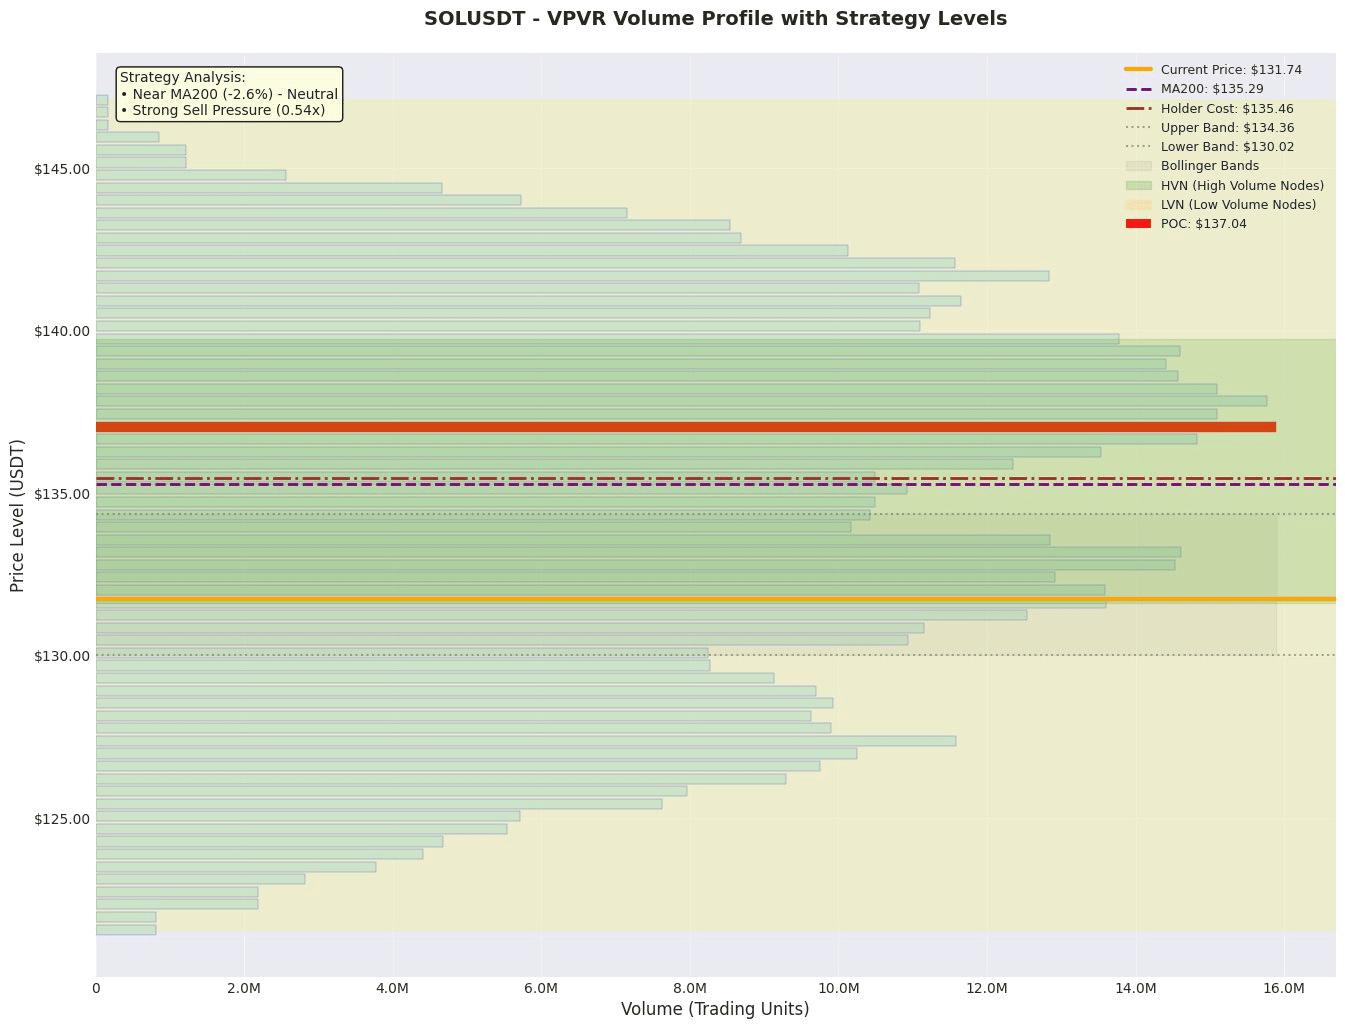1345x1029 pixels.
Task: Click the orange current price line across the chart
Action: tap(716, 599)
